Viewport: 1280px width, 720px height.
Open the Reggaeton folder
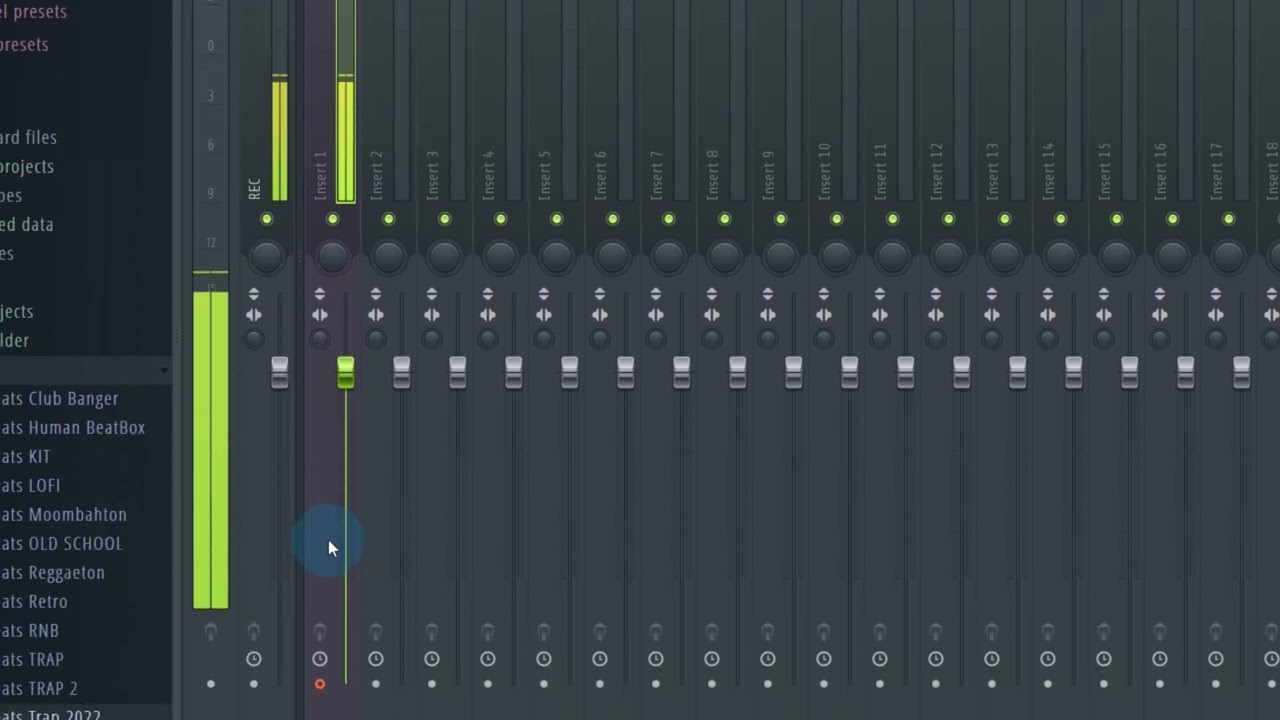52,572
